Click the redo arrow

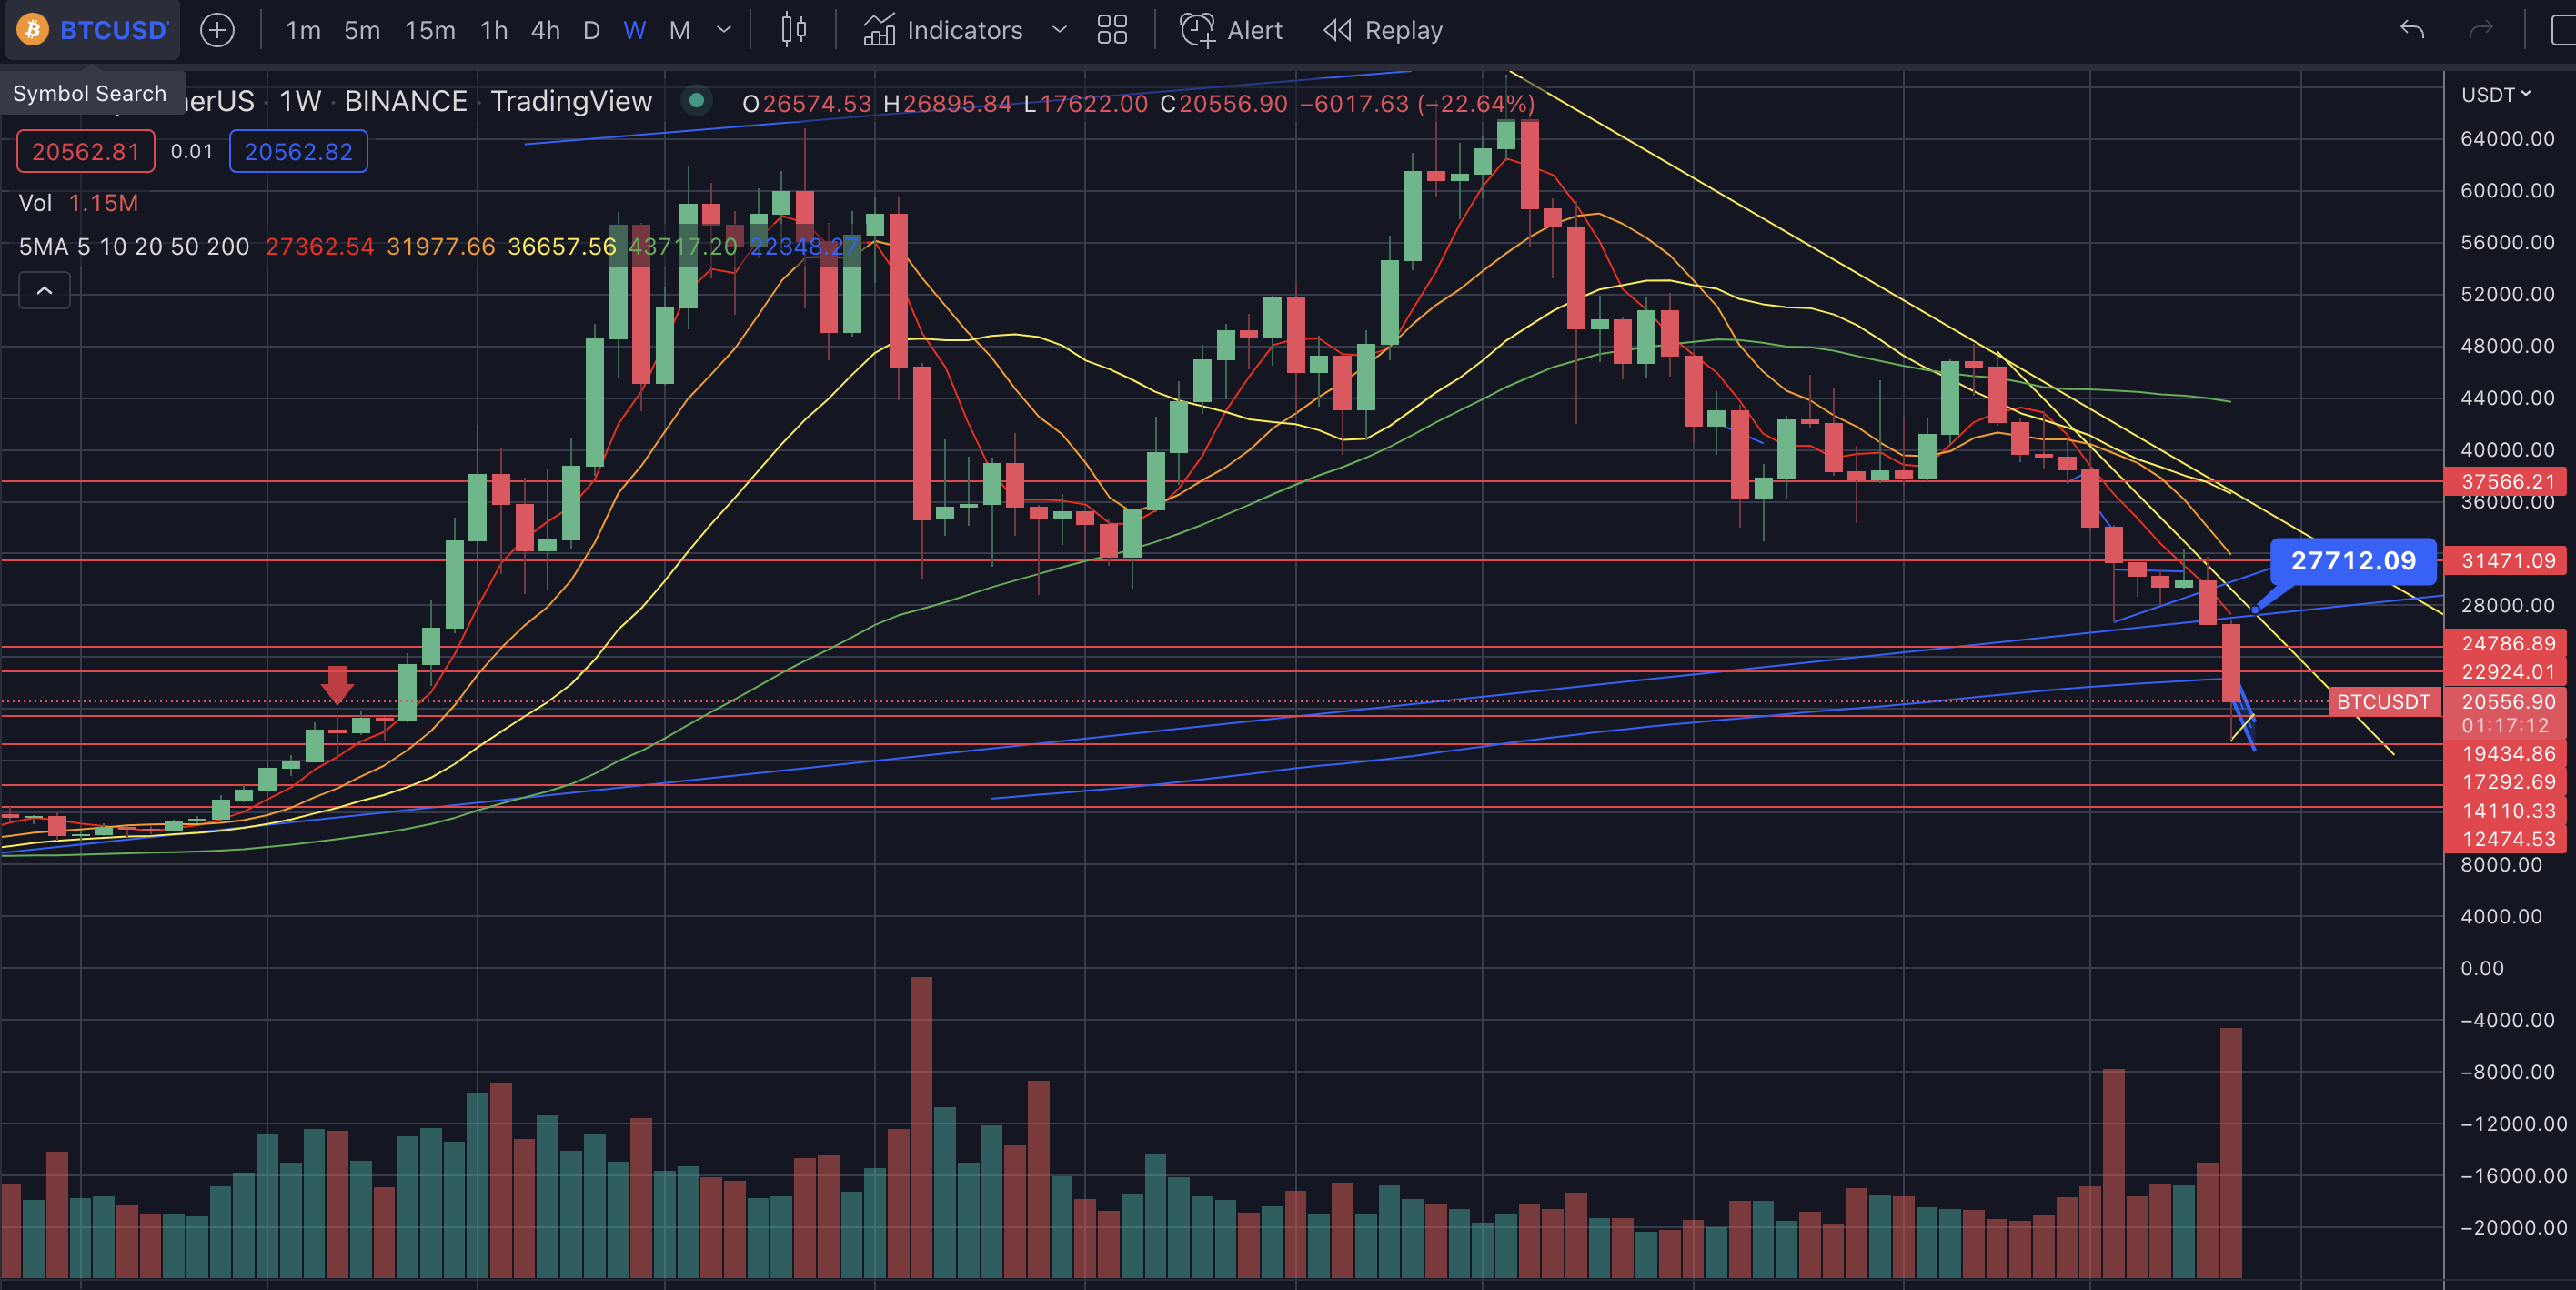pyautogui.click(x=2480, y=30)
